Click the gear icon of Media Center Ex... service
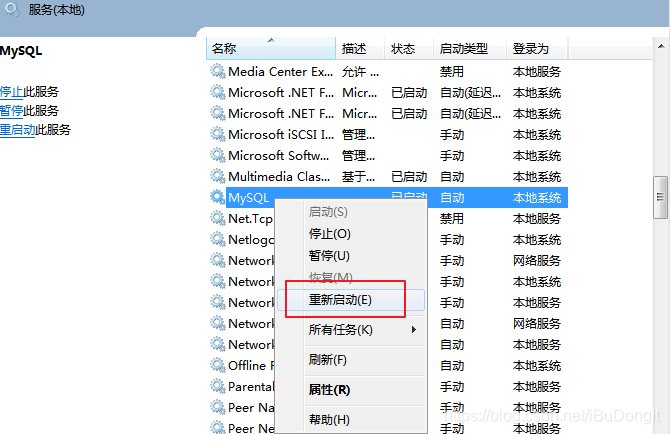The height and width of the screenshot is (434, 670). click(x=217, y=71)
